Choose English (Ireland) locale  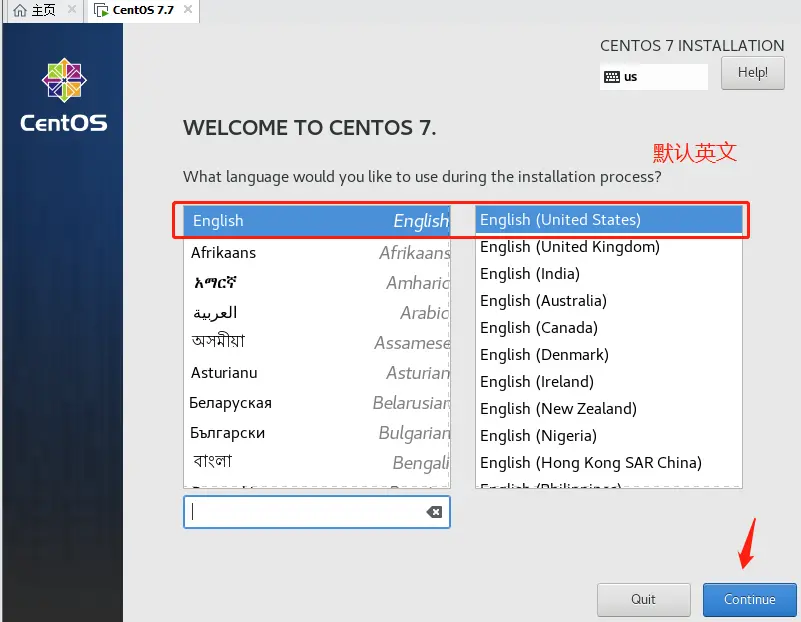[x=609, y=382]
